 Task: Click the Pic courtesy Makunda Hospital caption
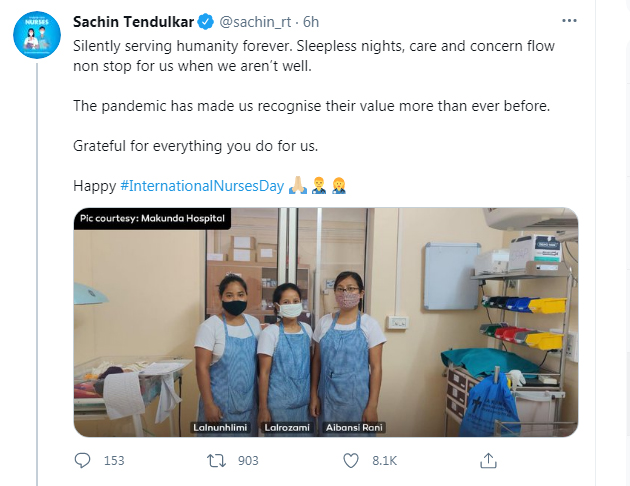152,218
